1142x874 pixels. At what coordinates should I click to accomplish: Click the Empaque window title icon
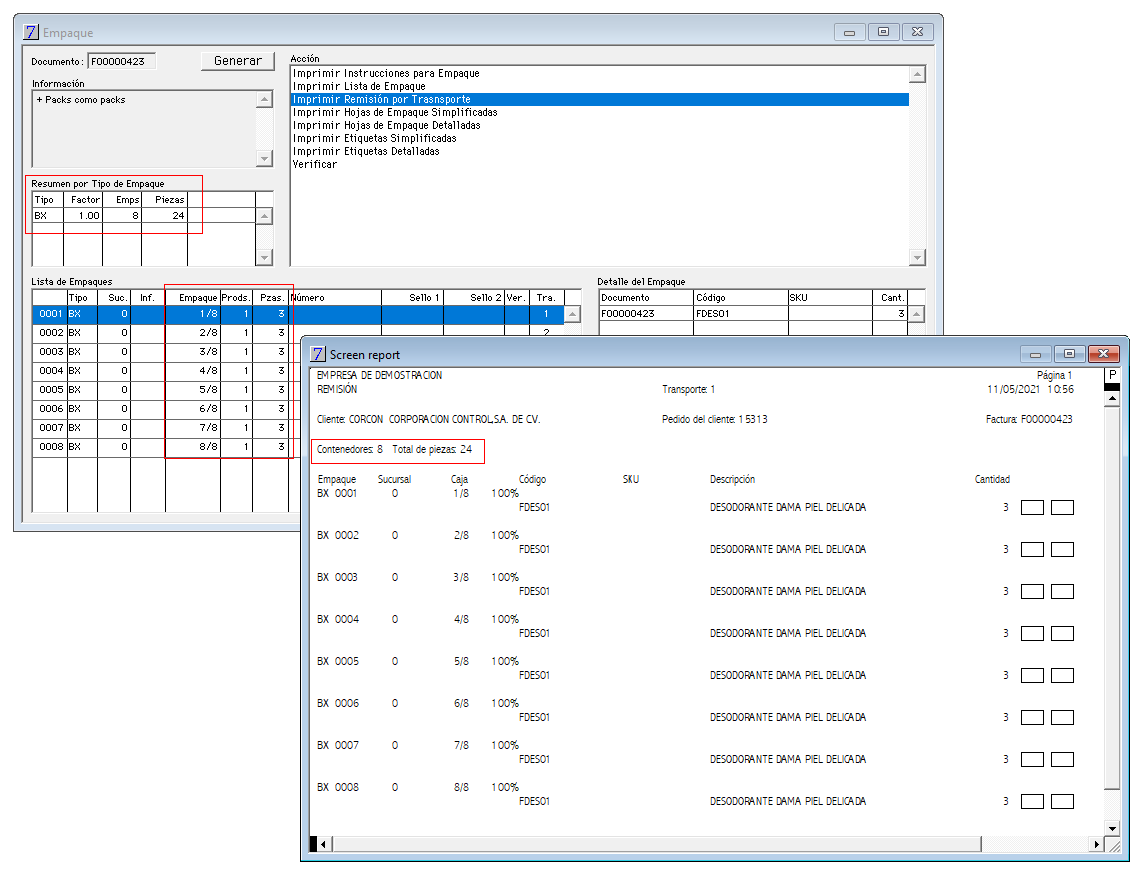pyautogui.click(x=31, y=32)
